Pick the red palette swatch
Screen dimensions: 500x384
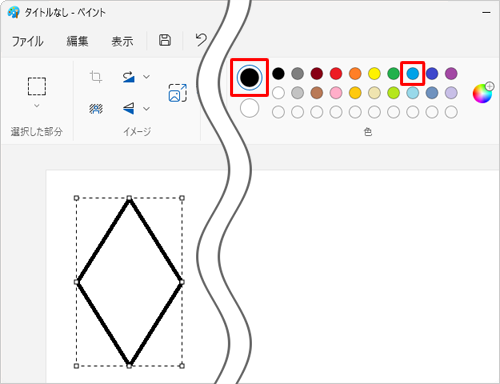336,73
